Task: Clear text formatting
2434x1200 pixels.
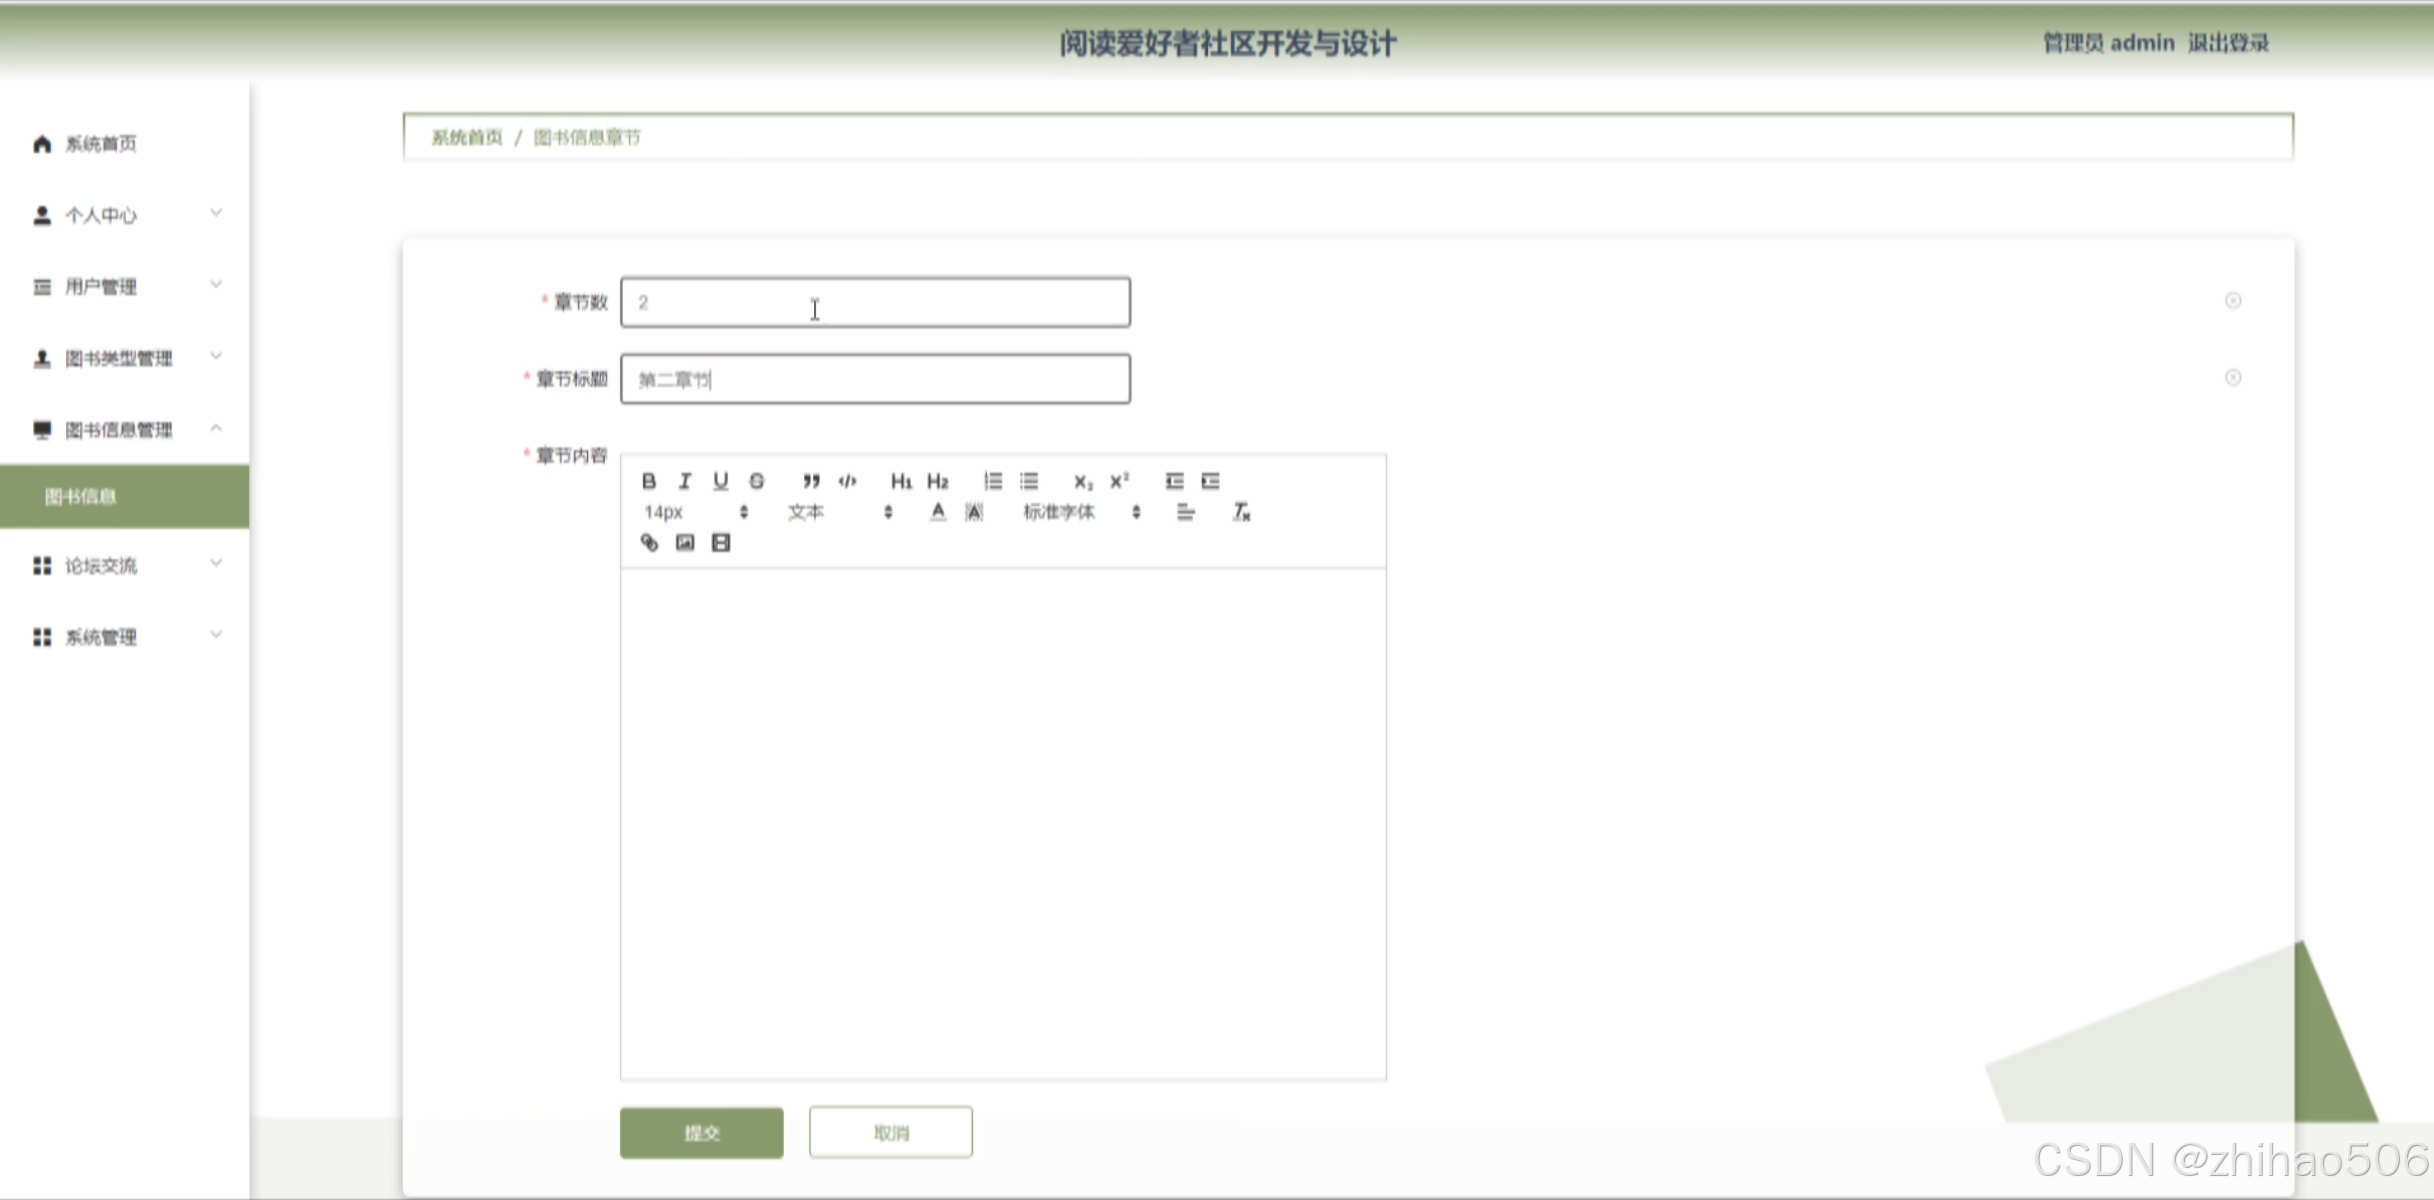Action: pos(1241,512)
